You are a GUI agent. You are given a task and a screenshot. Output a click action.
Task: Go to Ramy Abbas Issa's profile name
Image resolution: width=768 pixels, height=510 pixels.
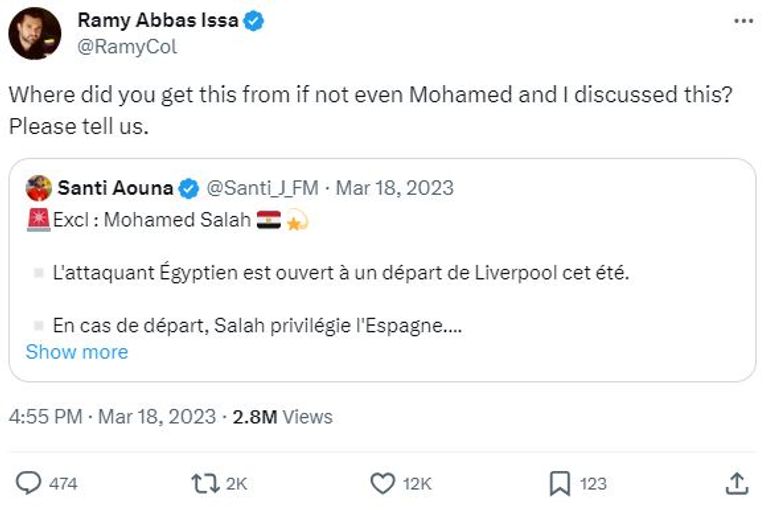click(157, 21)
